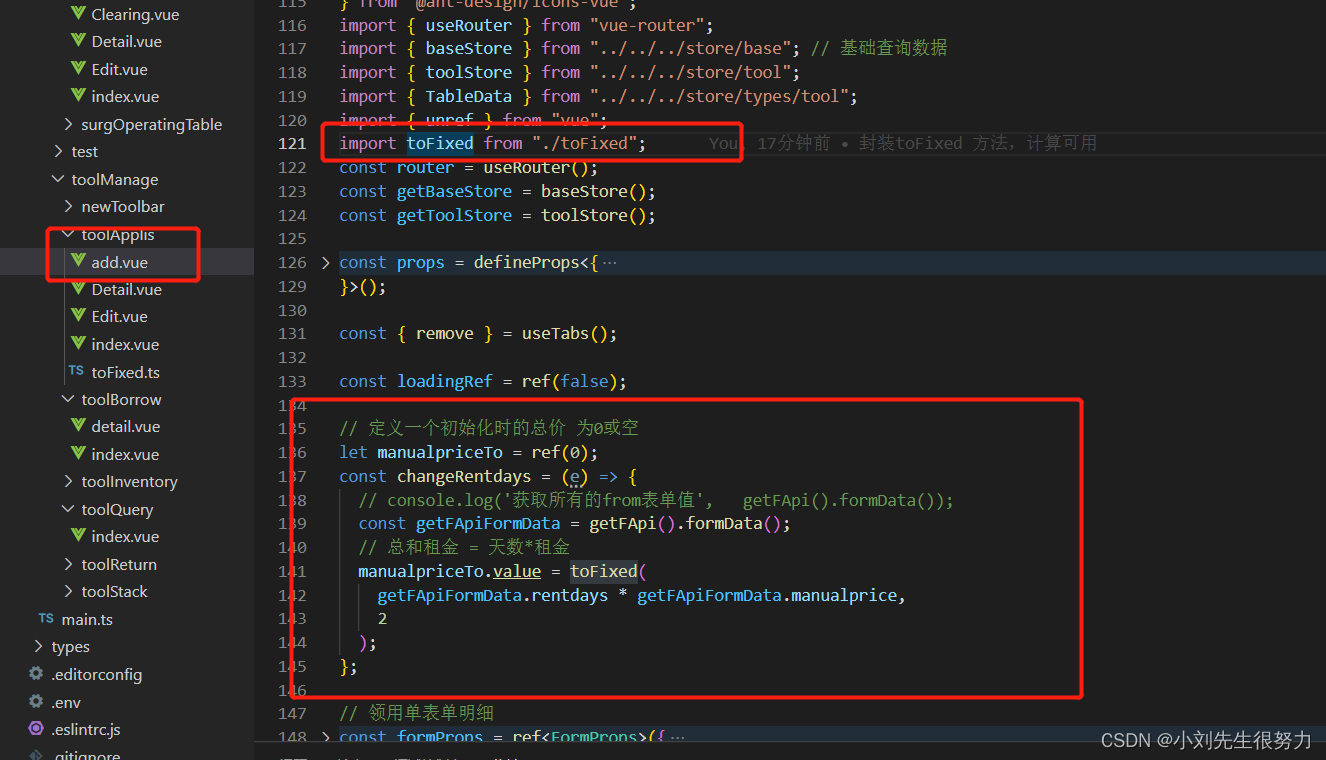
Task: Click the TS icon beside toFixed.ts
Action: (76, 371)
